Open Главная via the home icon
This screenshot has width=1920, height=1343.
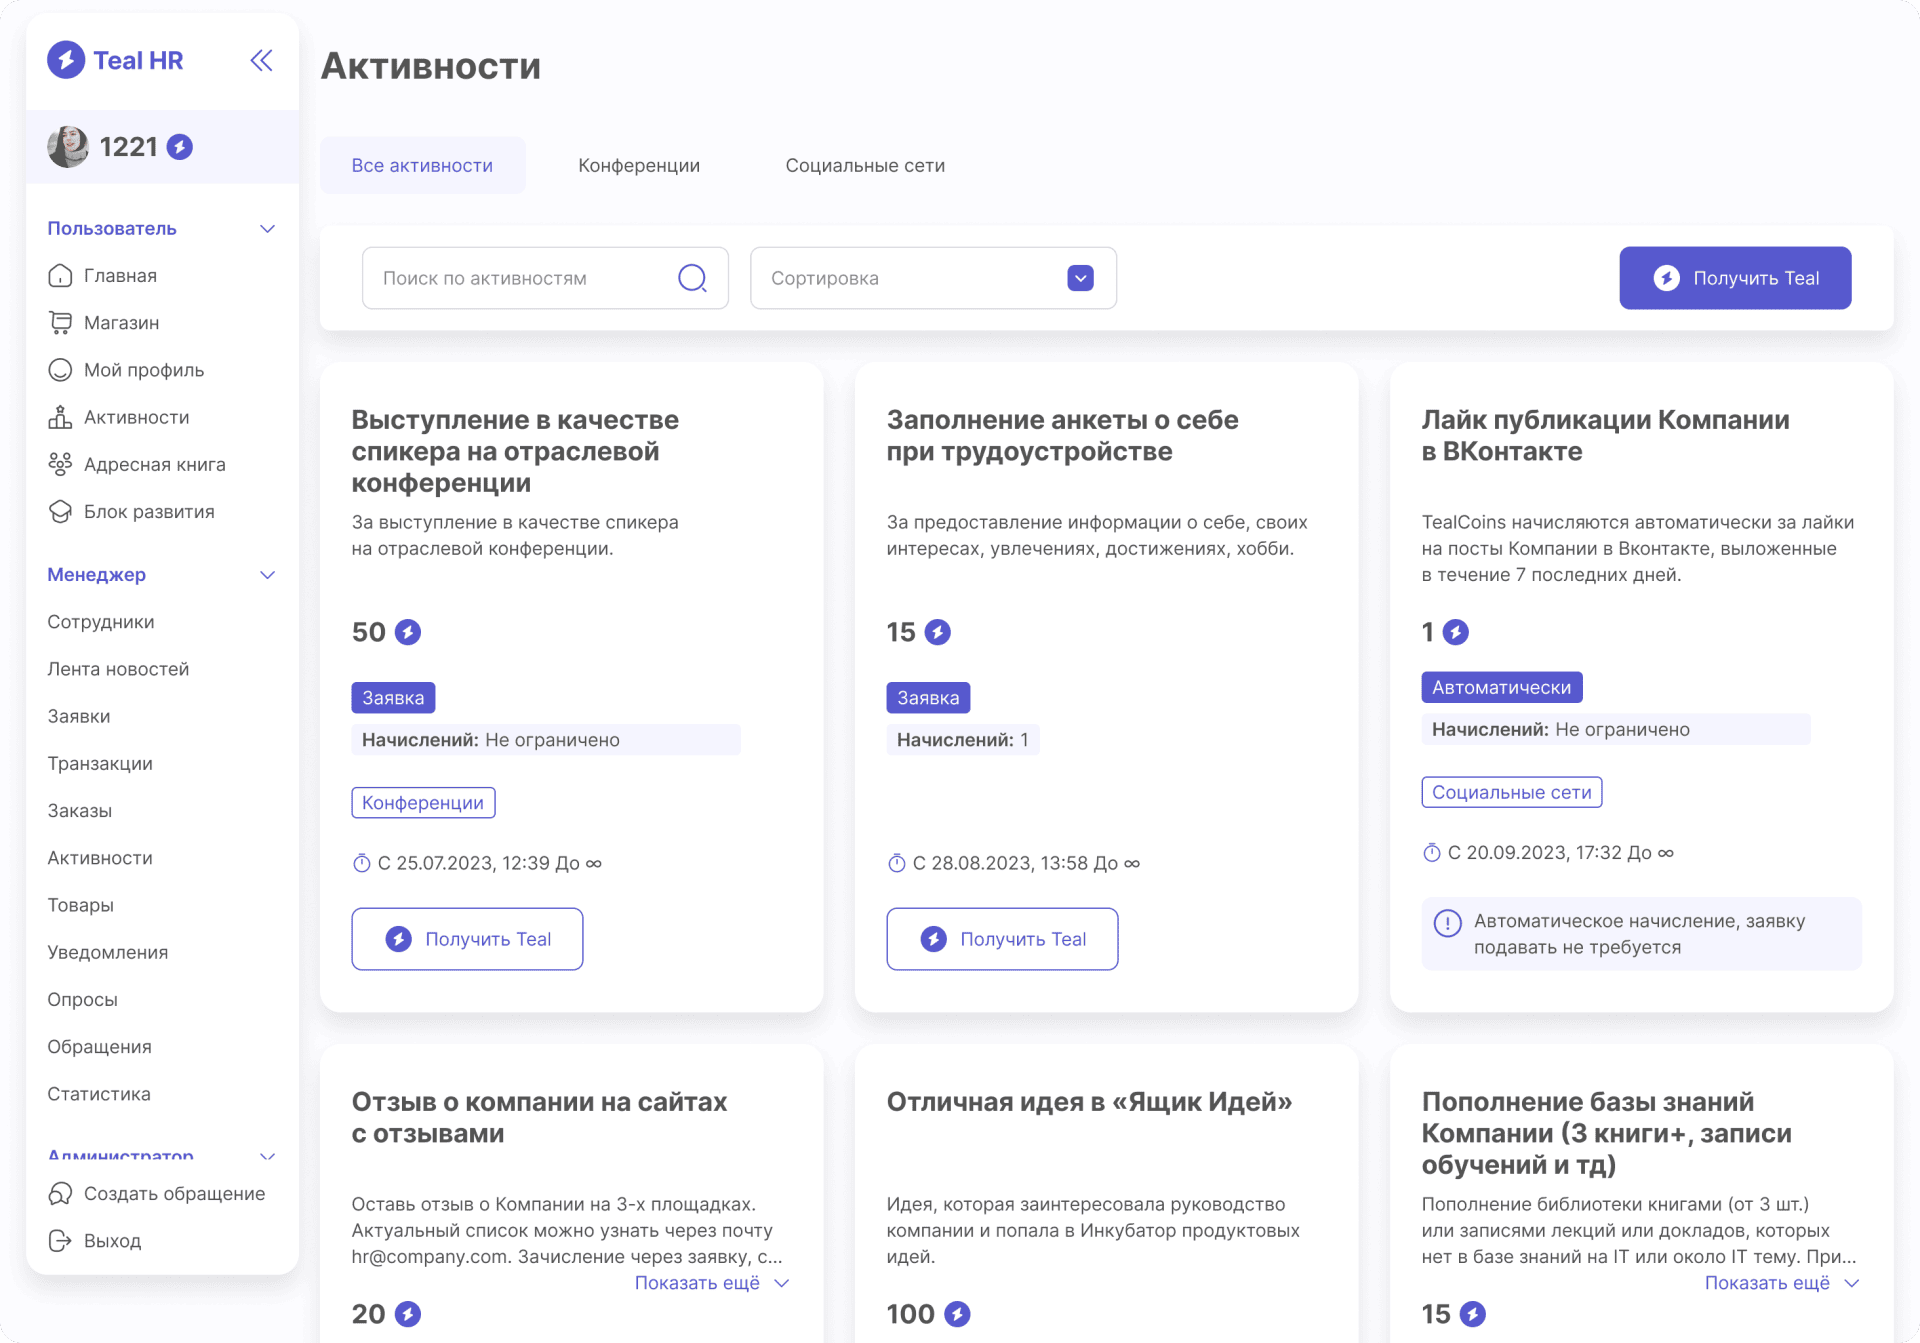[60, 276]
